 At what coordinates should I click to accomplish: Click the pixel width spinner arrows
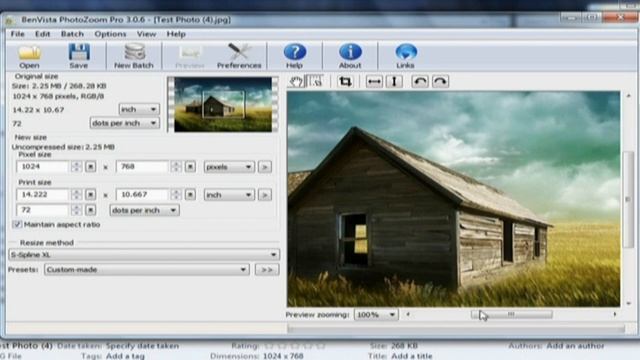point(76,167)
